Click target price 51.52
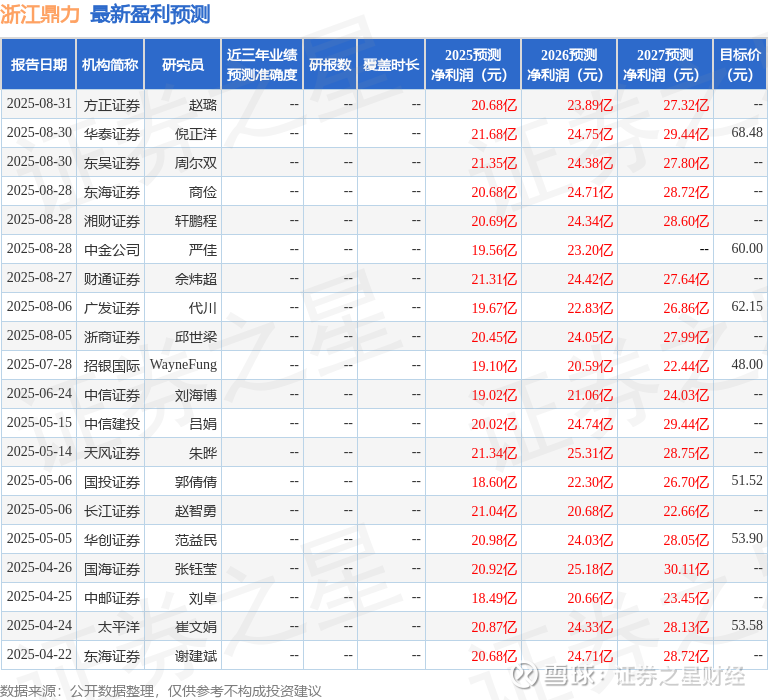Viewport: 768px width, 700px height. [747, 480]
